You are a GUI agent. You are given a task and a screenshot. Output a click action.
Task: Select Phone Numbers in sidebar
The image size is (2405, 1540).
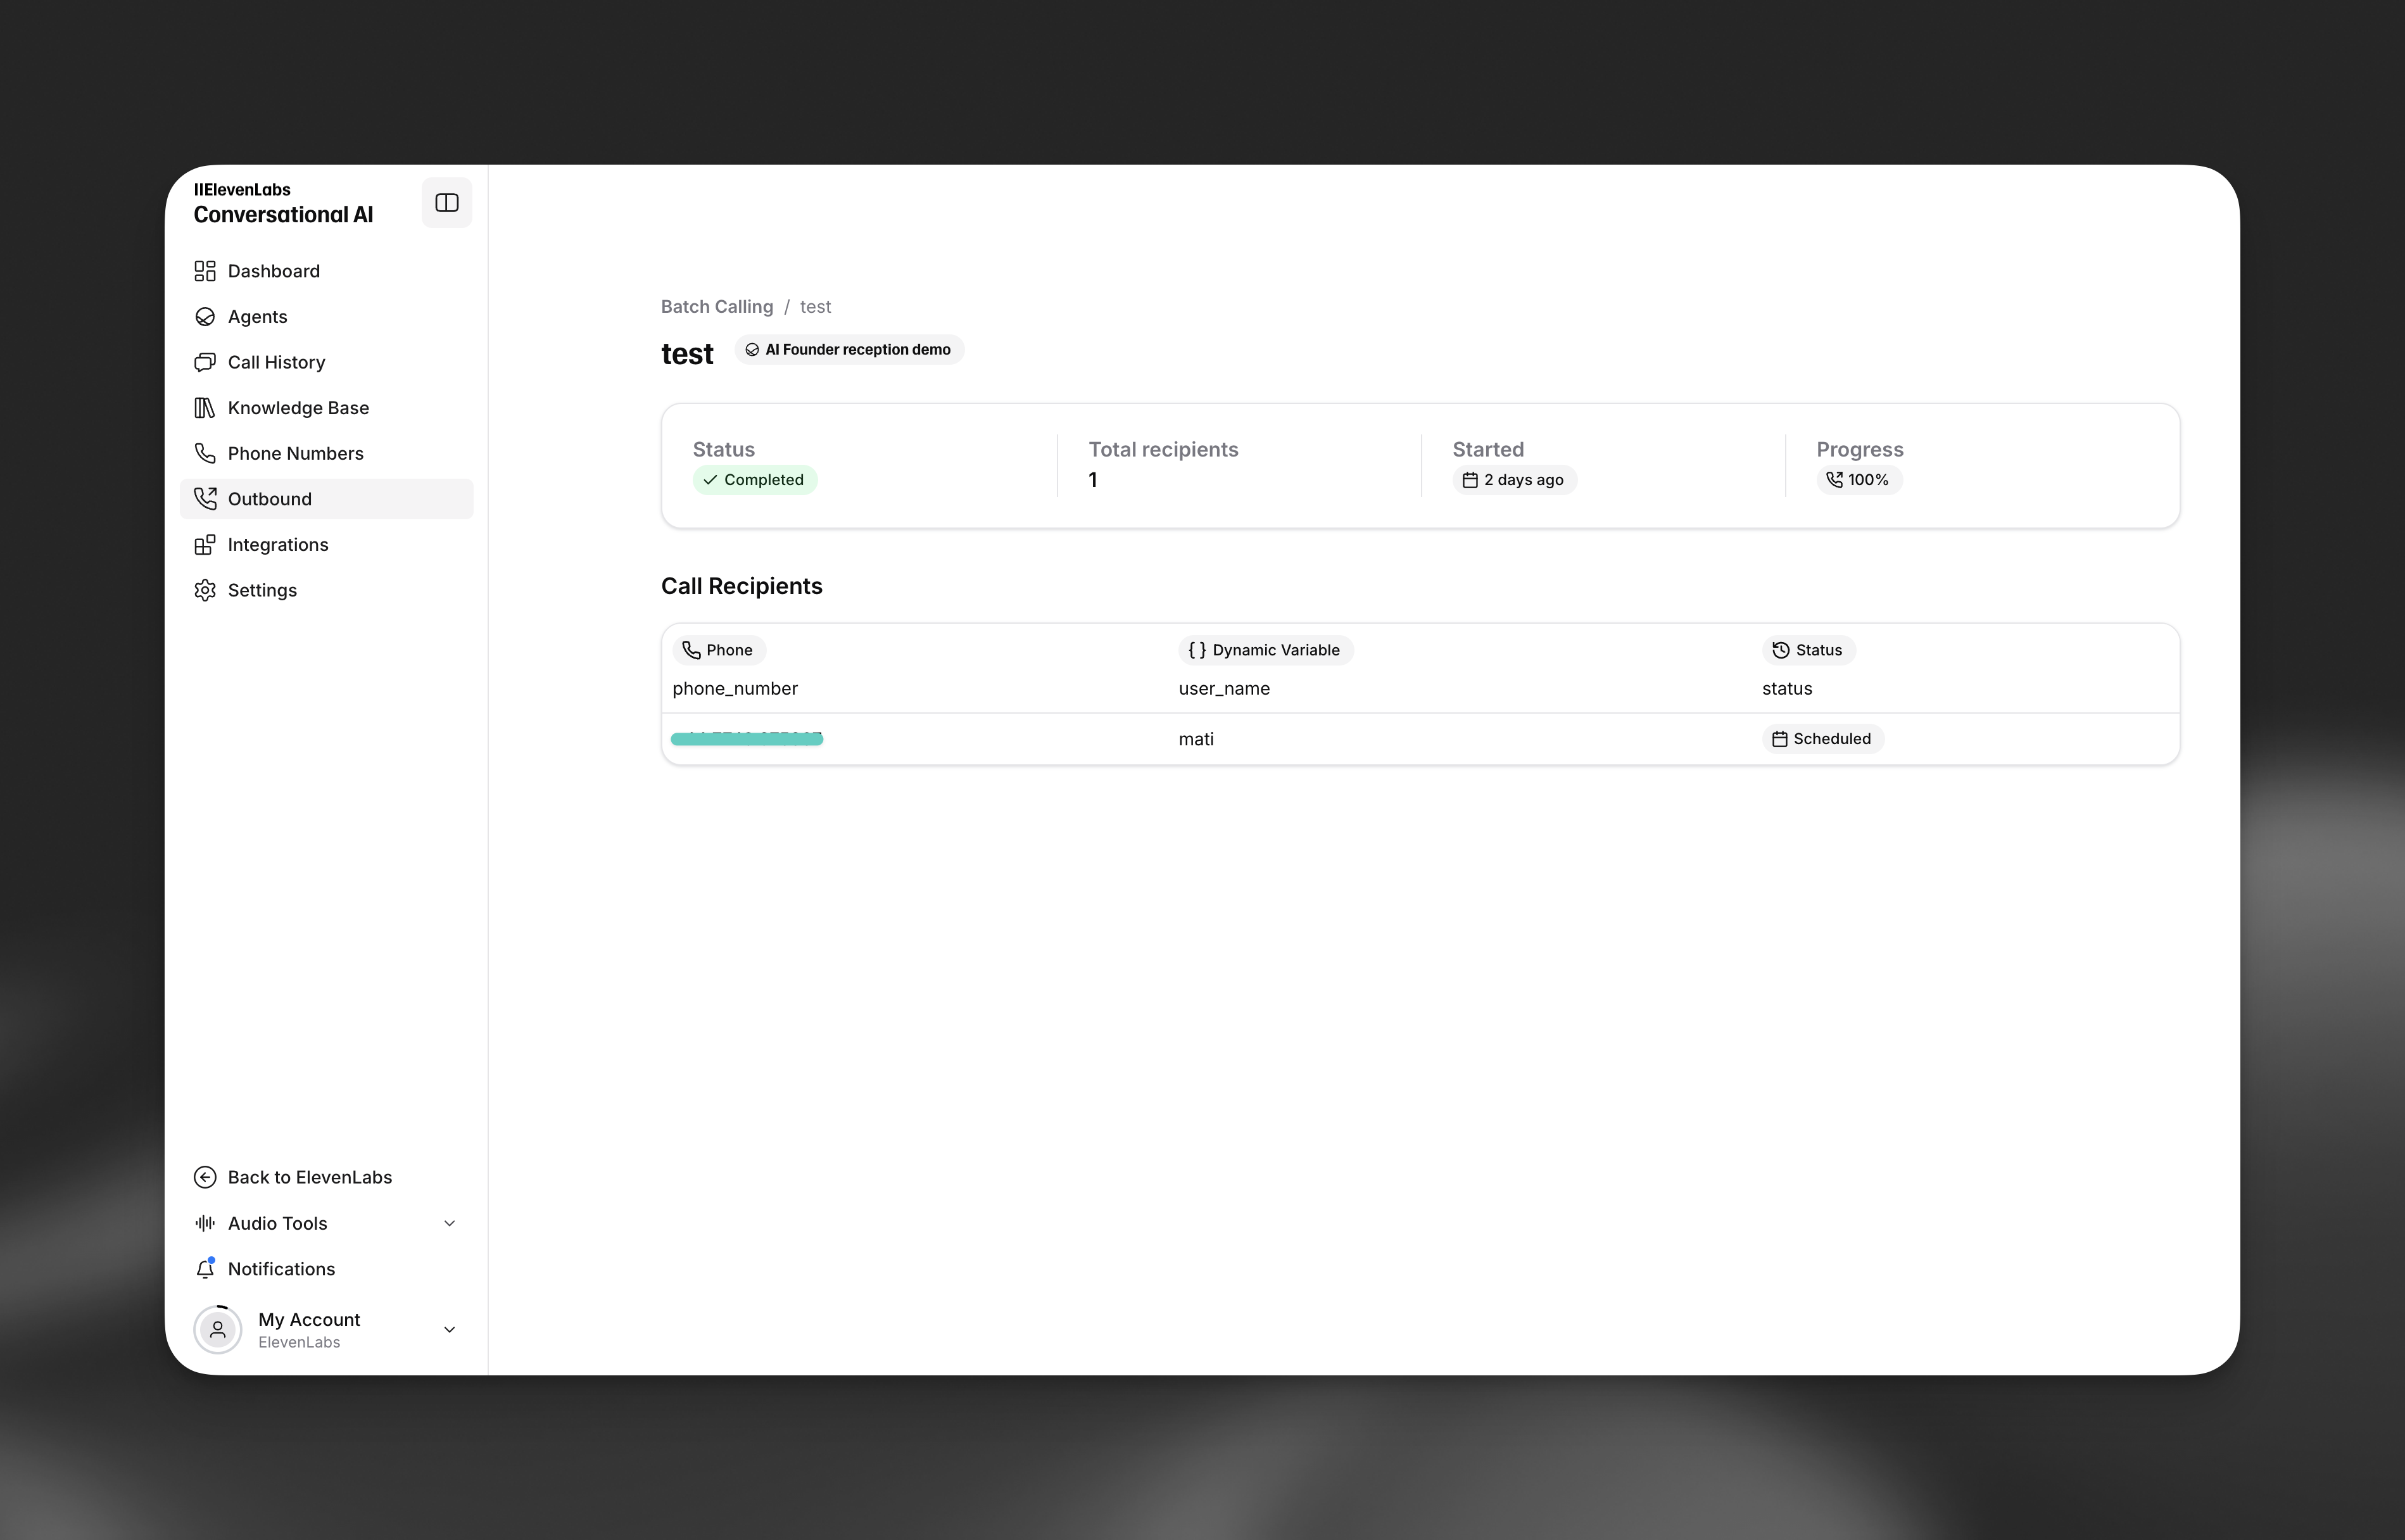click(x=295, y=453)
